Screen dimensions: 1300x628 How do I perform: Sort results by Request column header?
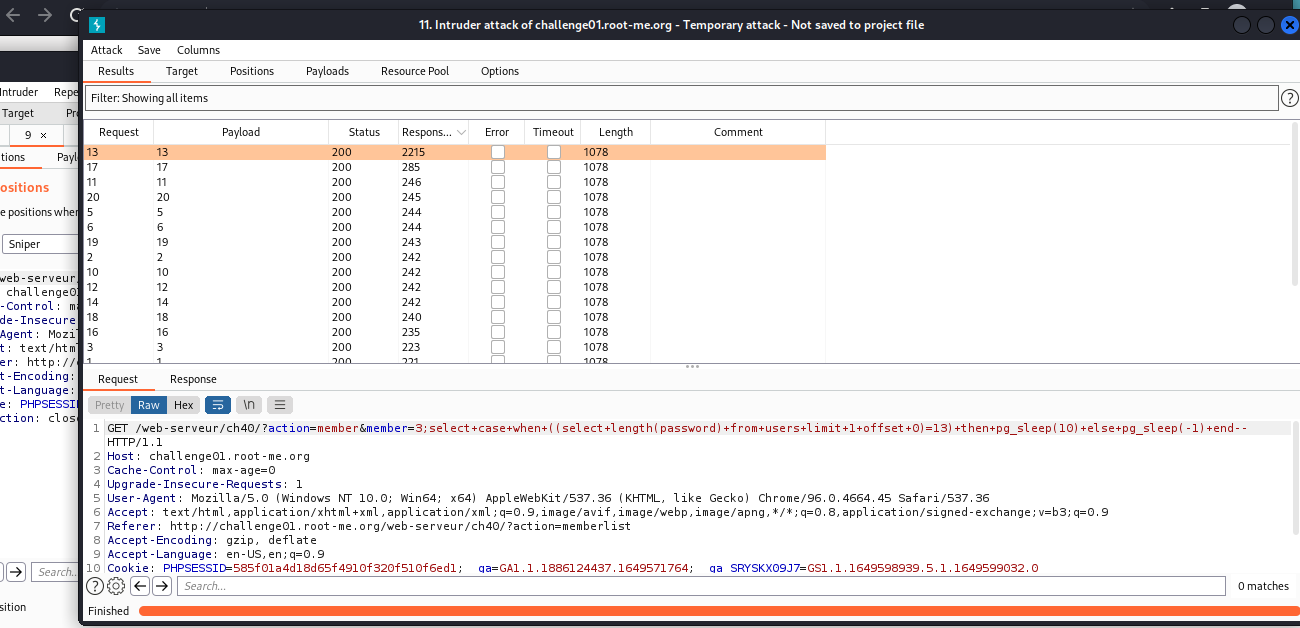point(118,132)
